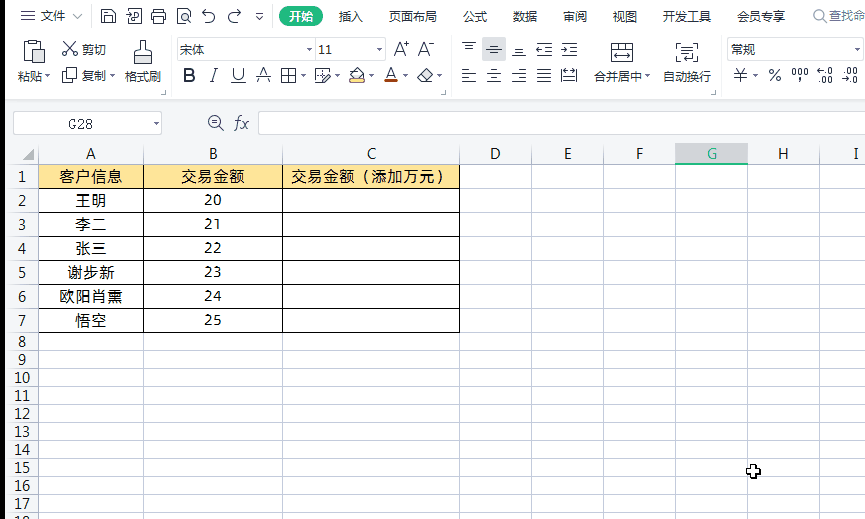Click the formula bar input field
Screen dimensions: 865x519
click(561, 123)
